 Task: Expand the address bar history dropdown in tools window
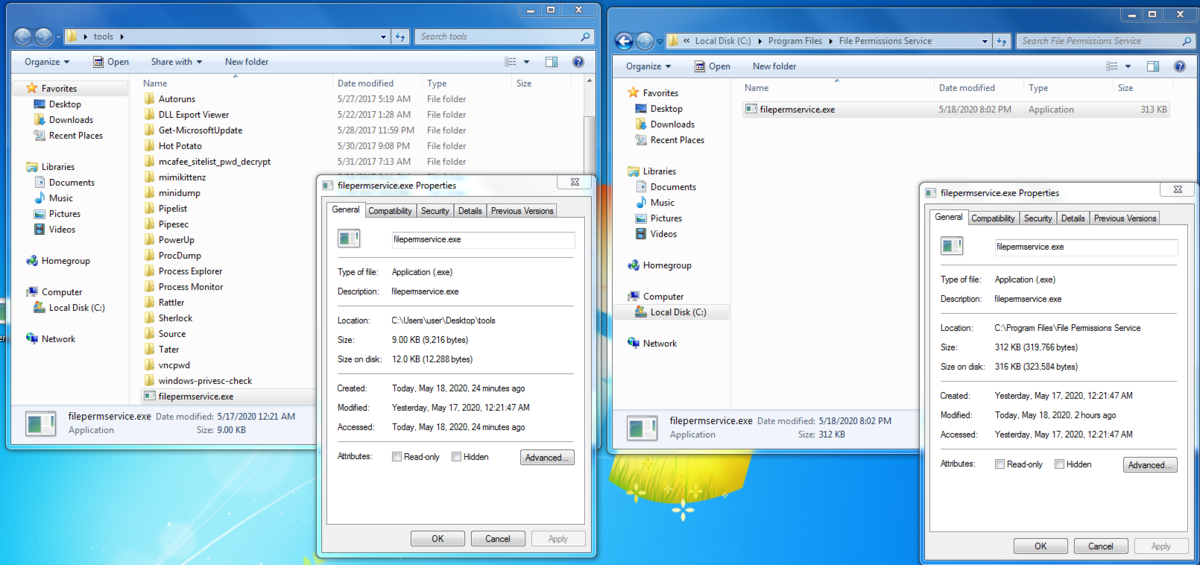[384, 37]
